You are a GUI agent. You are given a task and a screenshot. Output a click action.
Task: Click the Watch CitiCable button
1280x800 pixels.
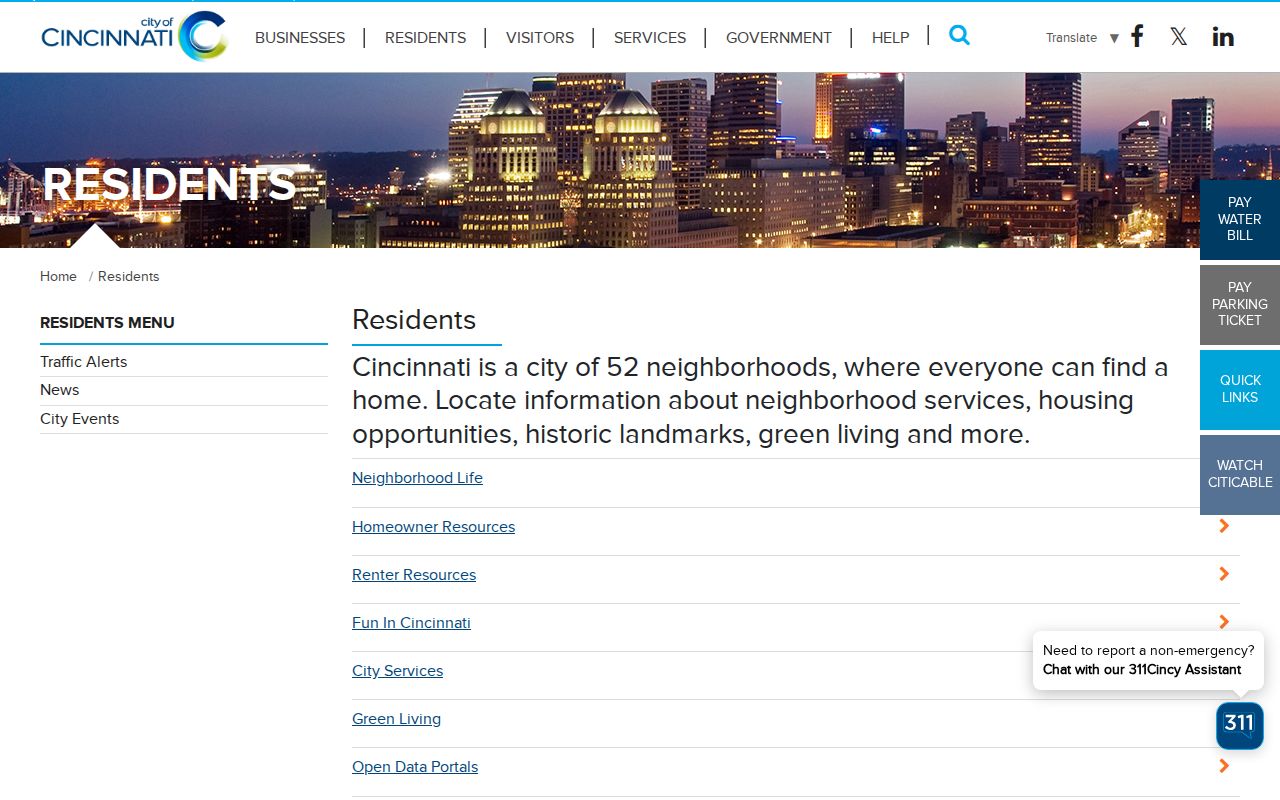click(1240, 475)
